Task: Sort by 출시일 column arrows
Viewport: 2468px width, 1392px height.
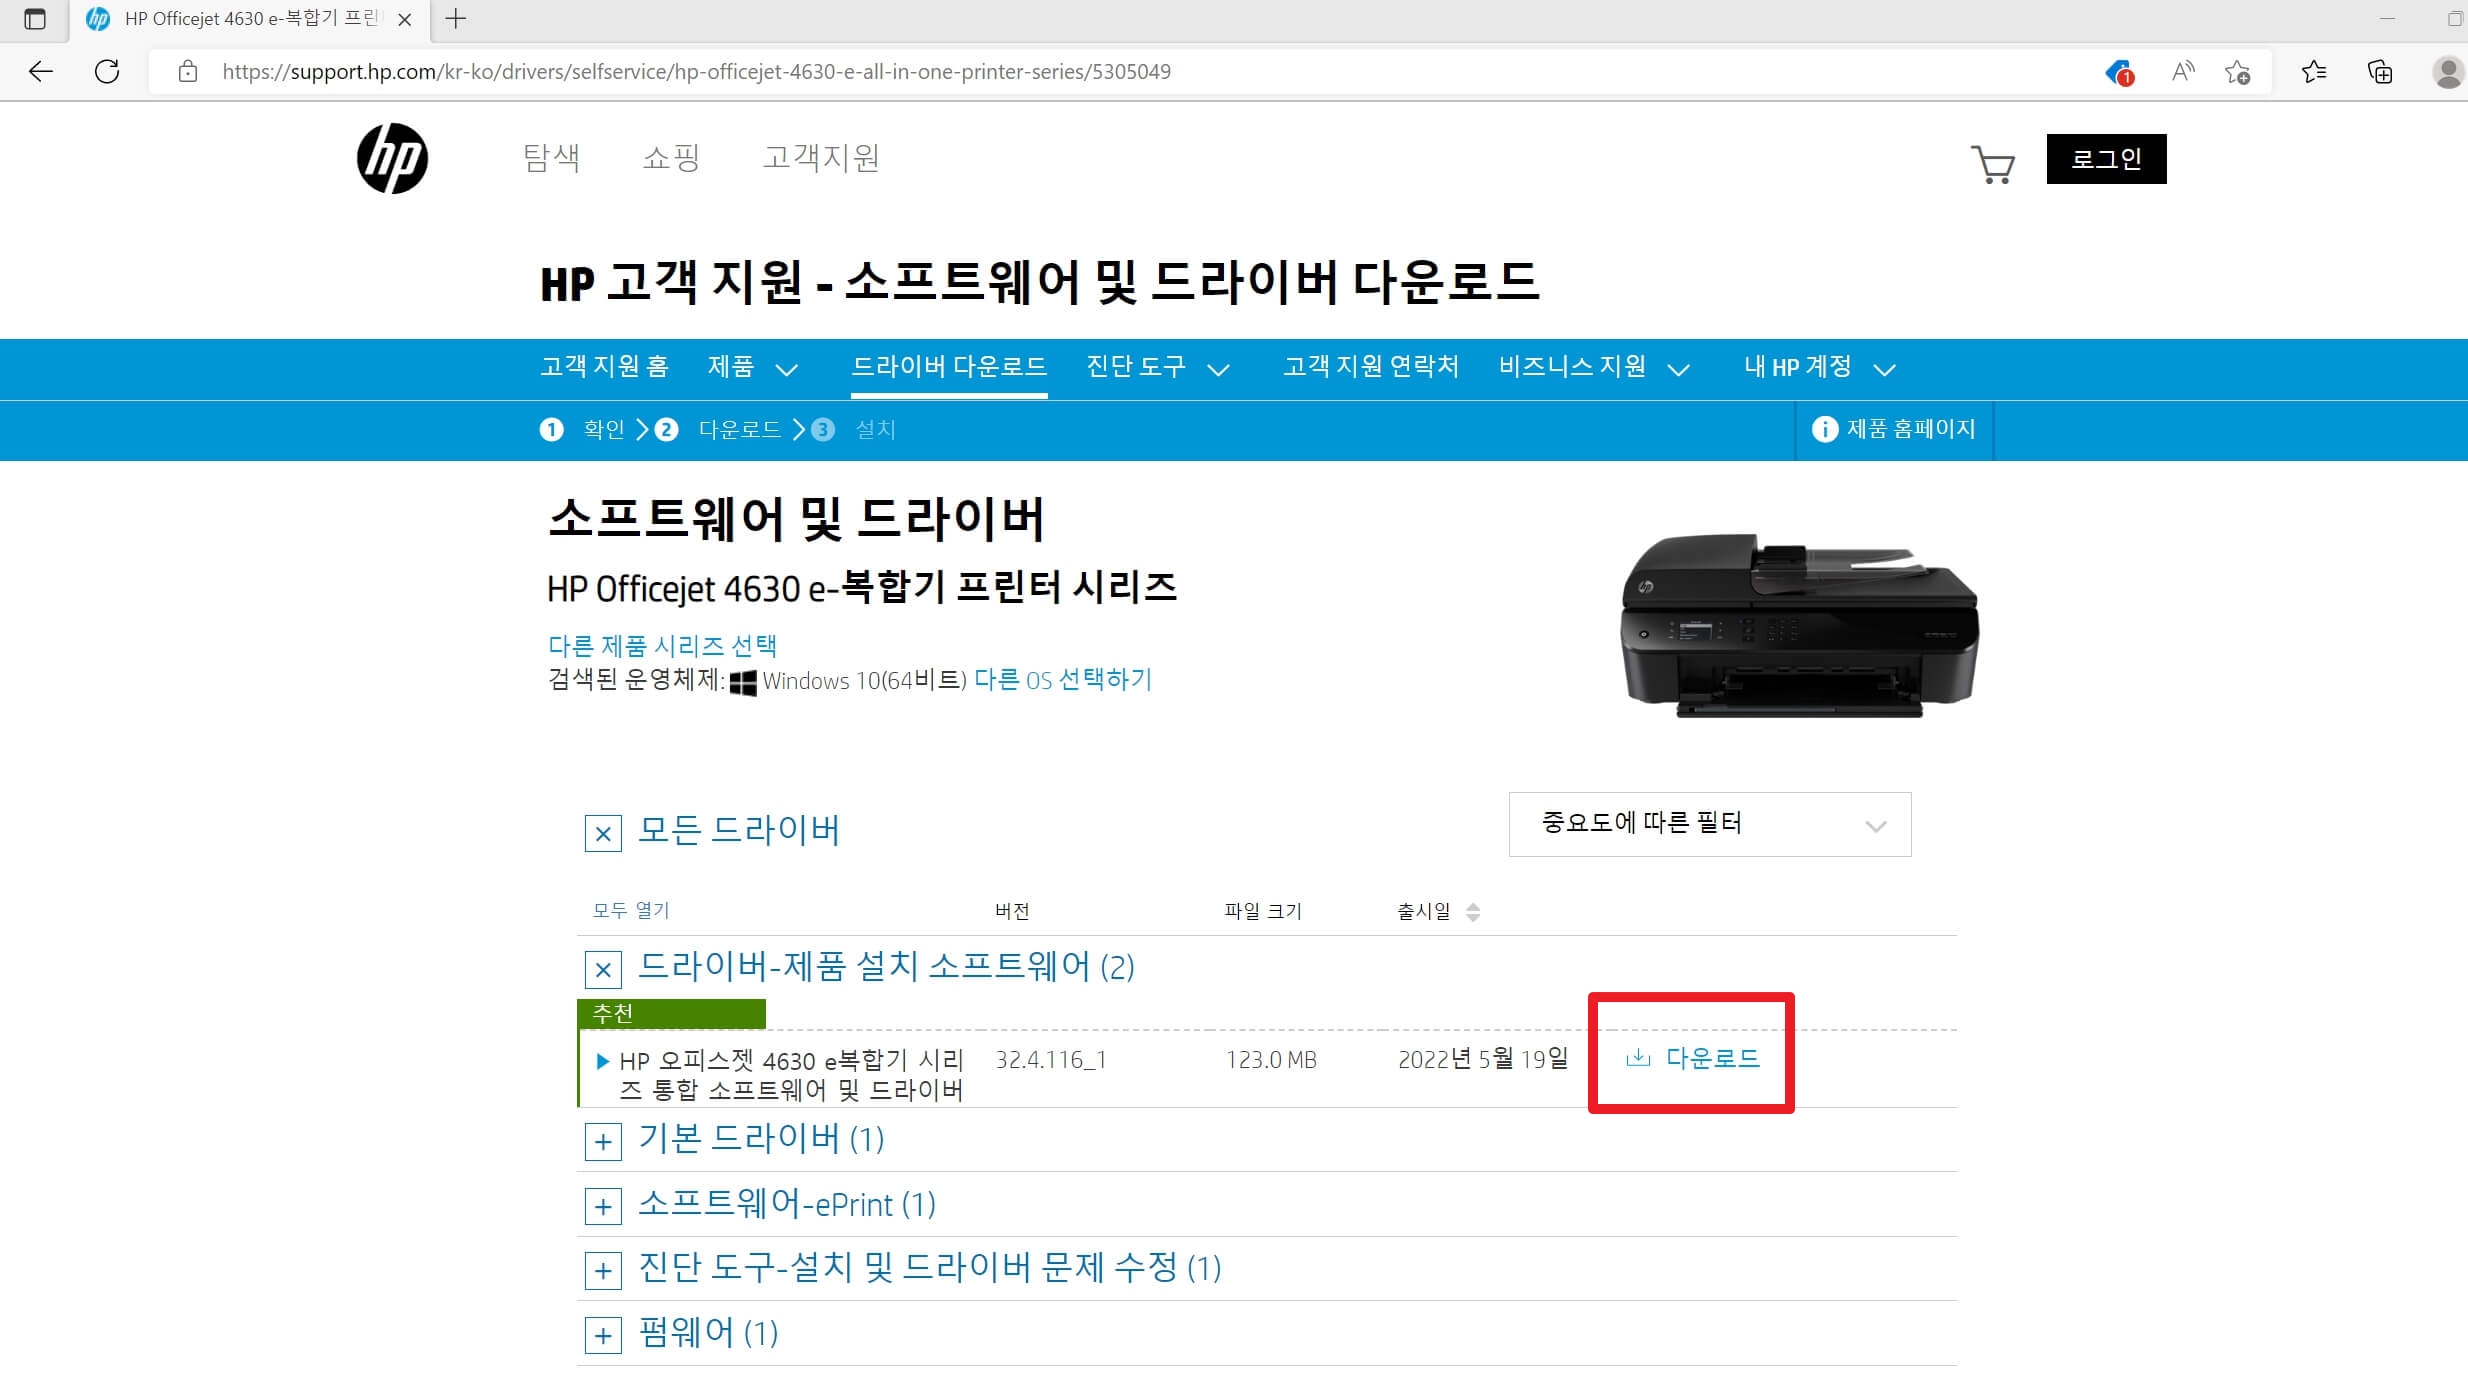Action: [x=1472, y=912]
